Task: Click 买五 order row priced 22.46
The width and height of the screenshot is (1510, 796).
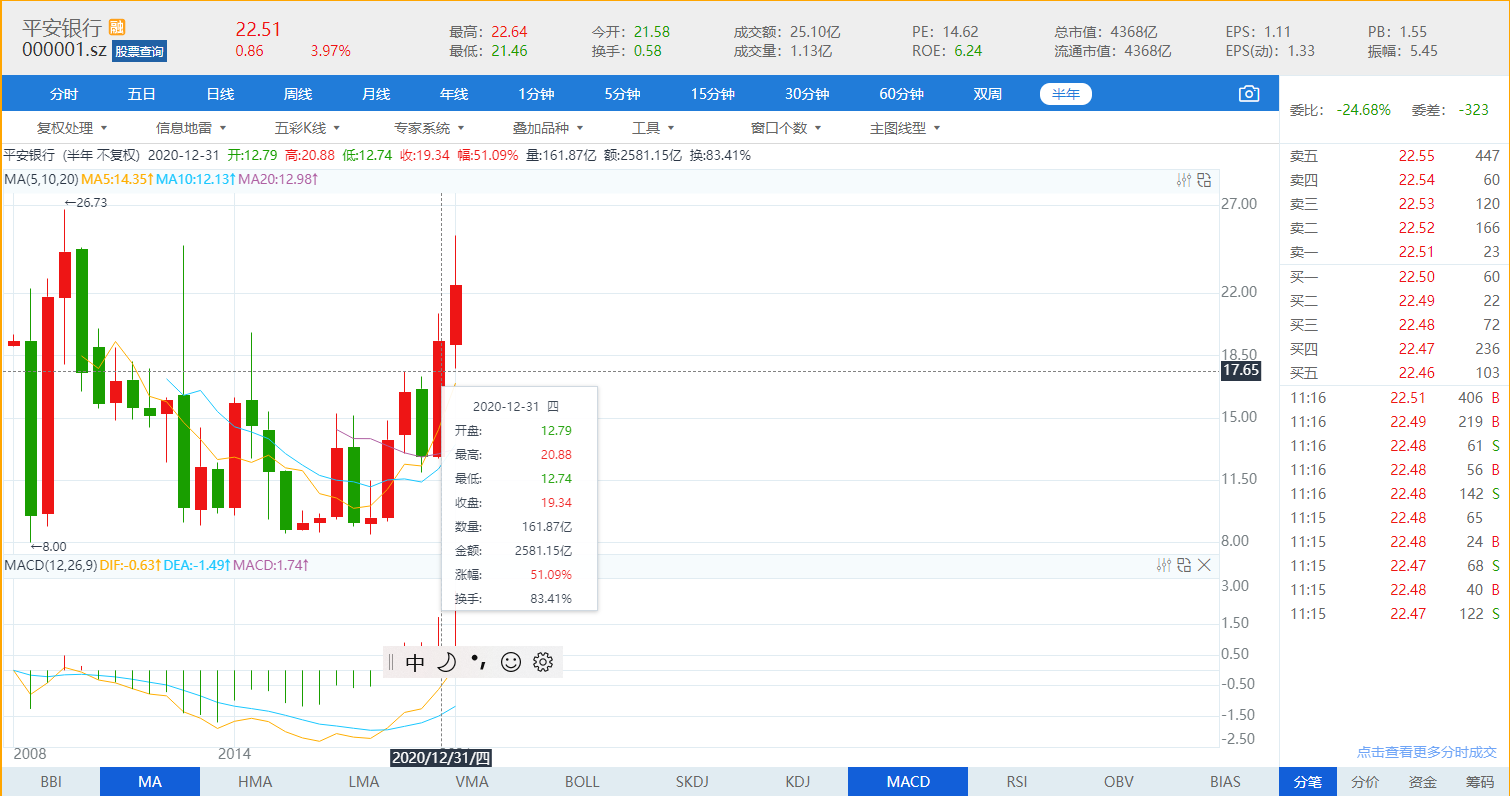Action: pos(1395,373)
